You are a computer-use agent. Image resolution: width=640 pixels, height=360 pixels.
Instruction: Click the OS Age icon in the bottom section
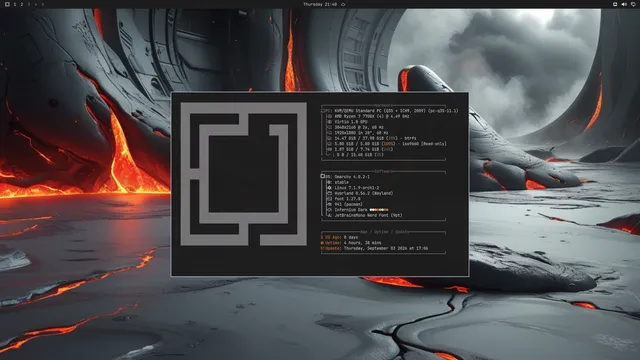(x=322, y=237)
